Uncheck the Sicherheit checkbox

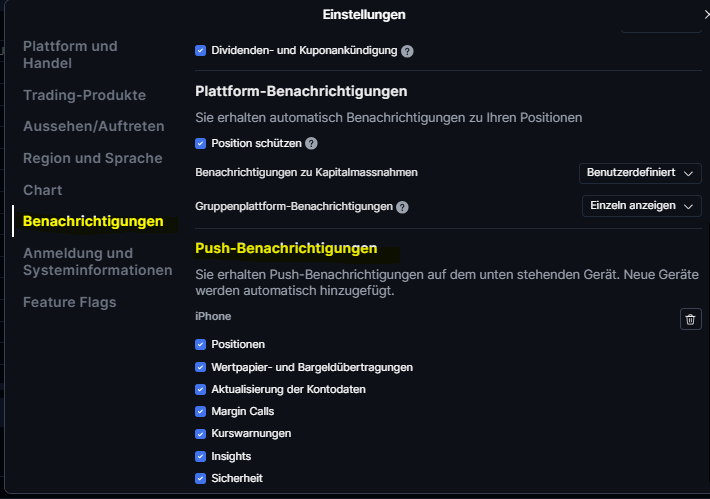click(x=201, y=478)
